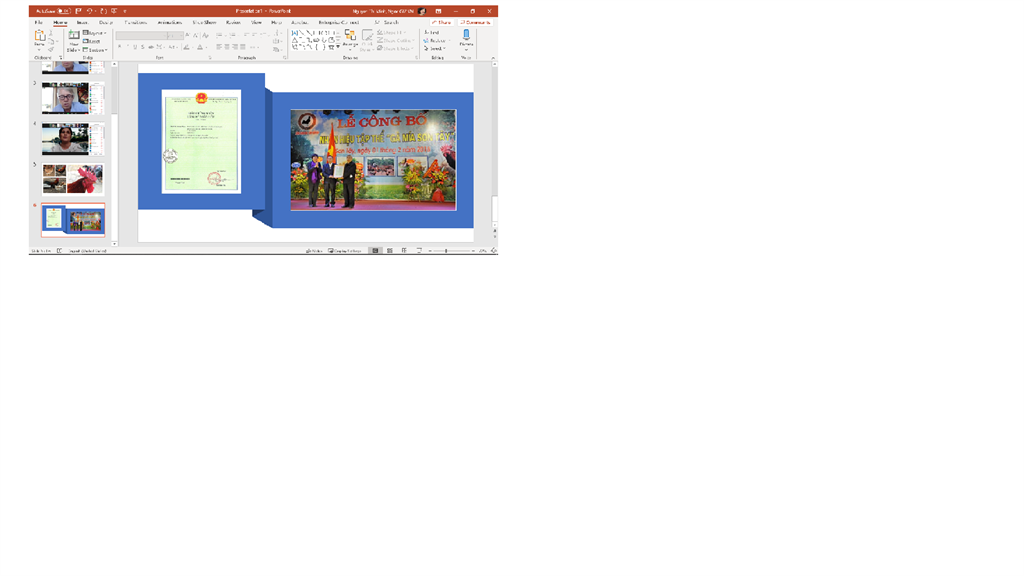Open the Shape Fill dropdown
Viewport: 1024px width, 576px height.
point(392,32)
